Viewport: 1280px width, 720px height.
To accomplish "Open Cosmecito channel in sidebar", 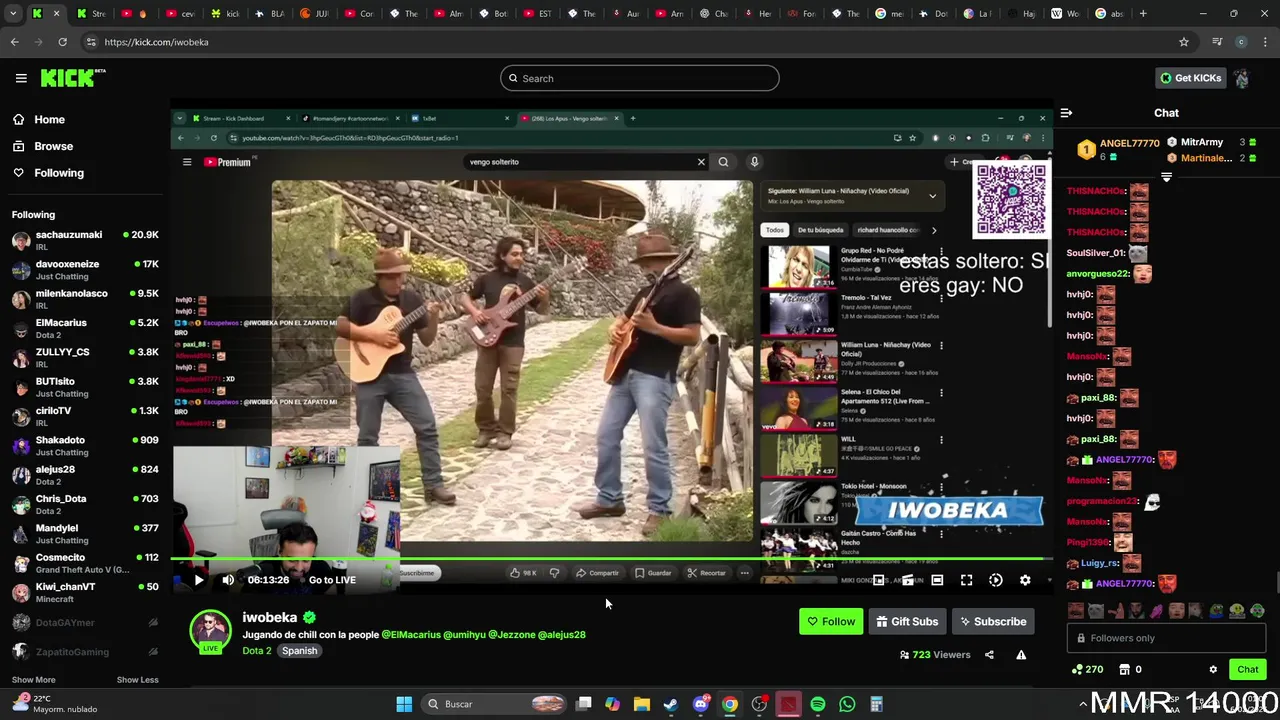I will tap(85, 563).
